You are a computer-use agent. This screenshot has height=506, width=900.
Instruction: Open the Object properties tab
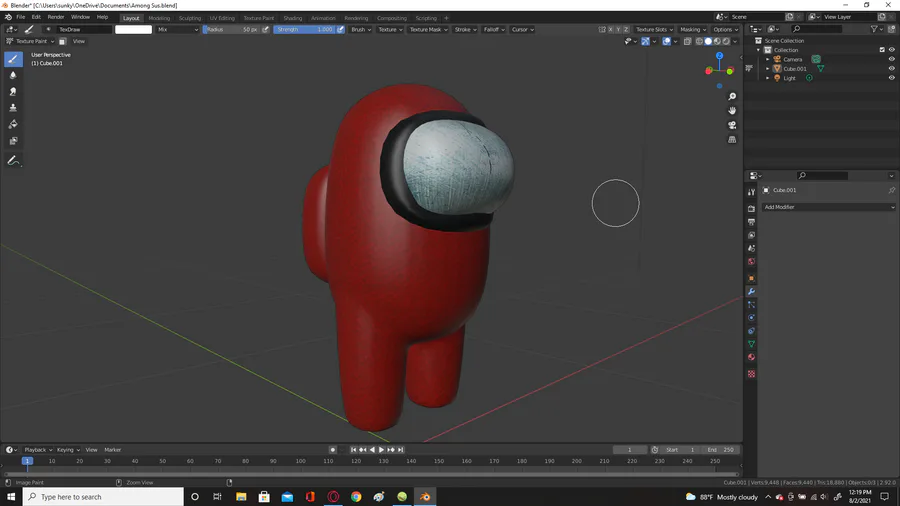click(751, 278)
